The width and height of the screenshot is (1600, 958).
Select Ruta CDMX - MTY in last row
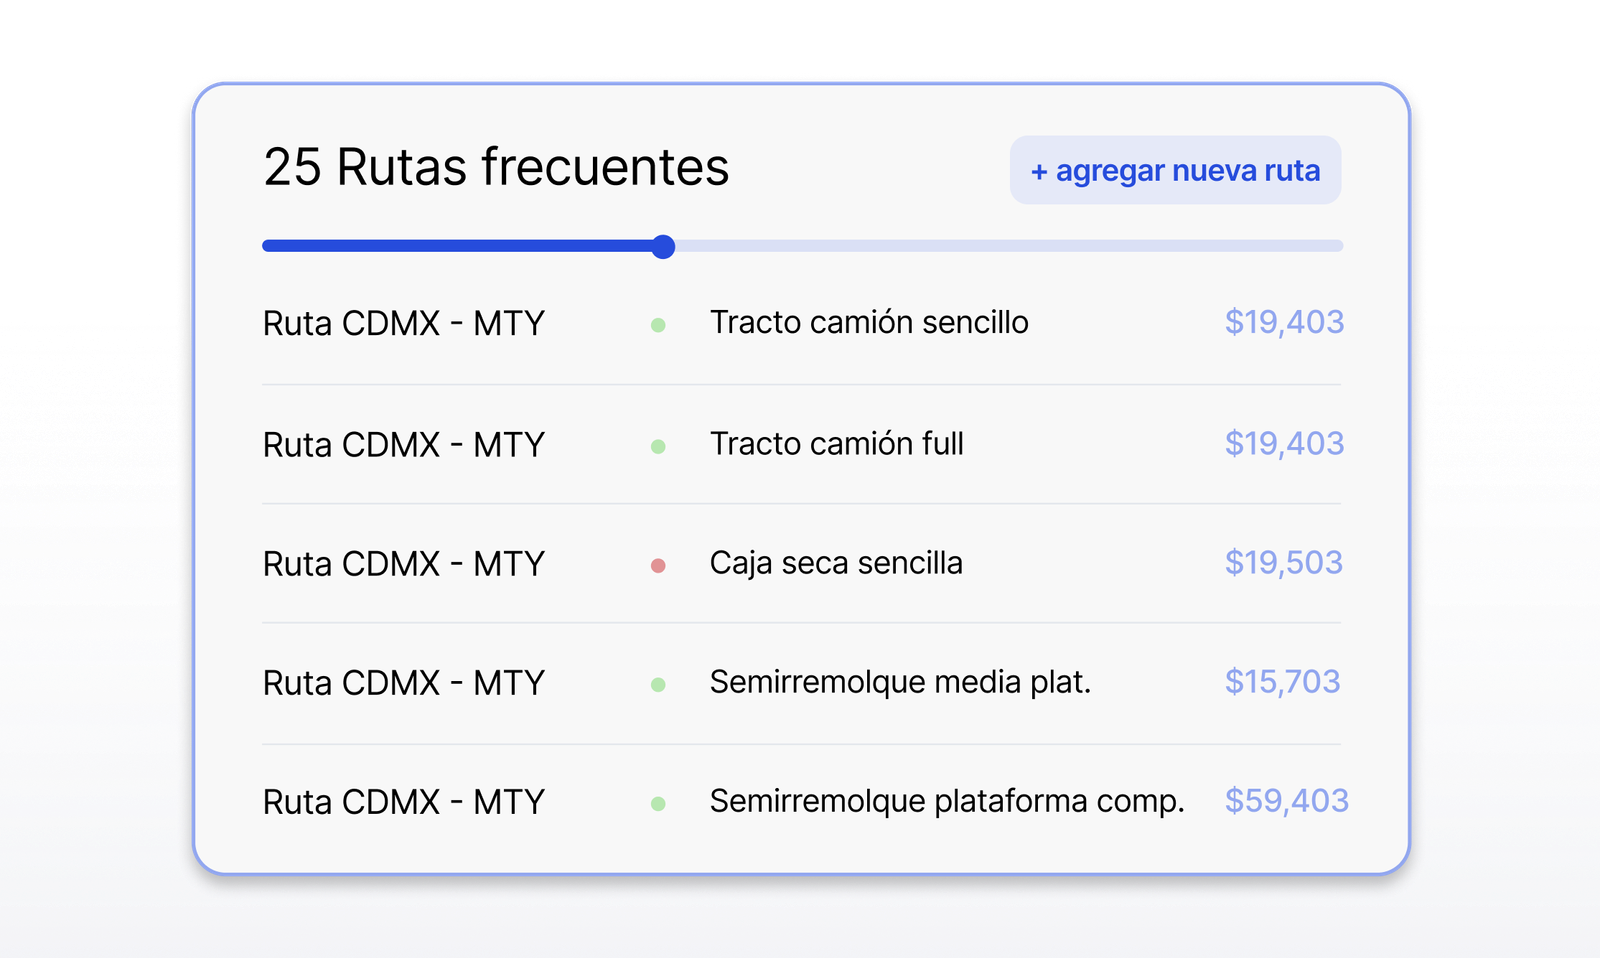[x=404, y=802]
